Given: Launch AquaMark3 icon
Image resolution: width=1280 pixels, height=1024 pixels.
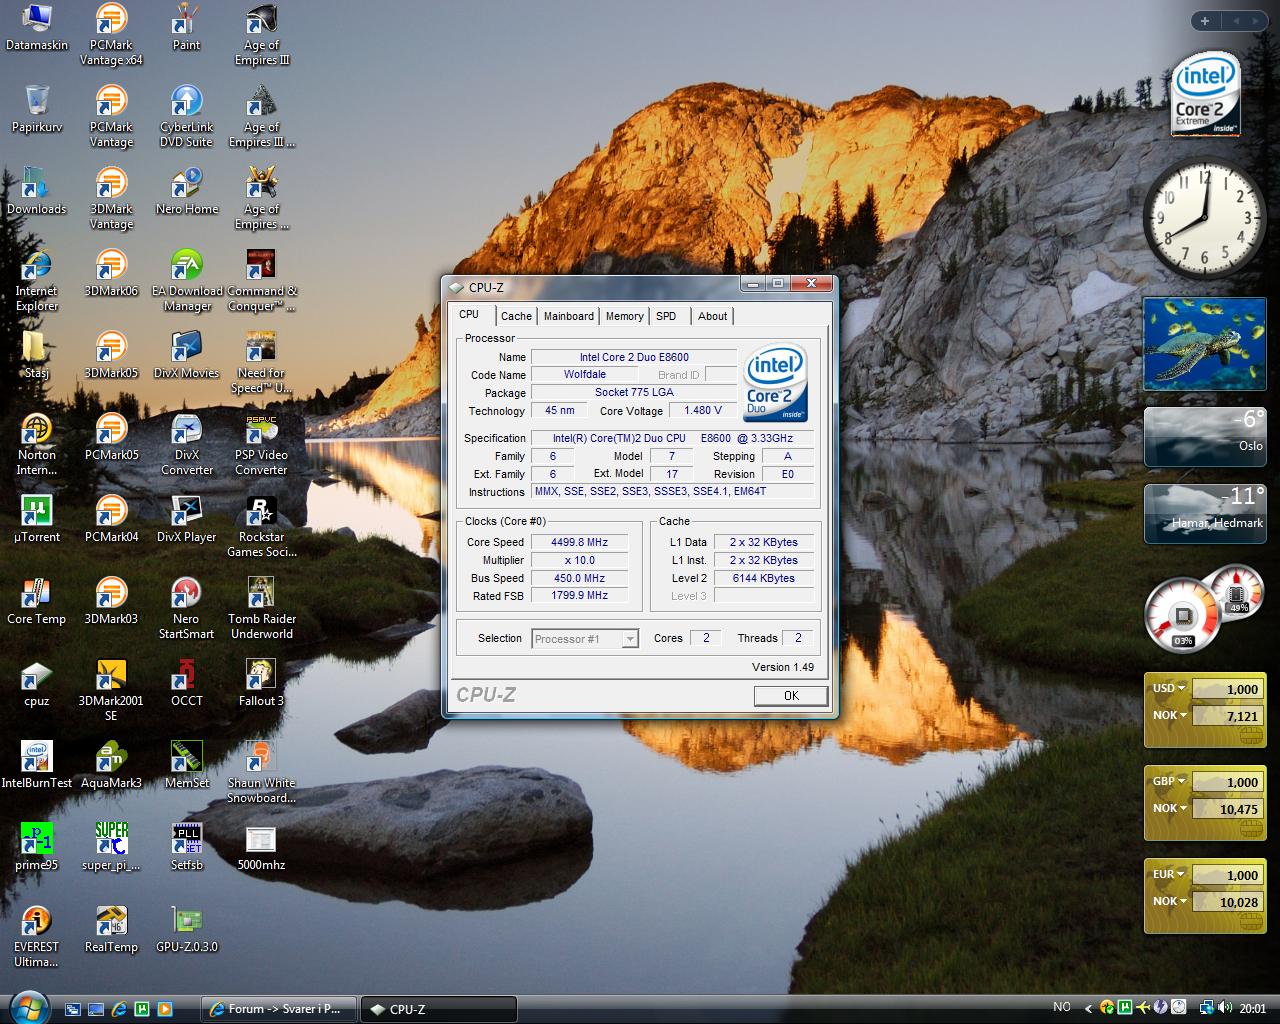Looking at the screenshot, I should [x=111, y=766].
